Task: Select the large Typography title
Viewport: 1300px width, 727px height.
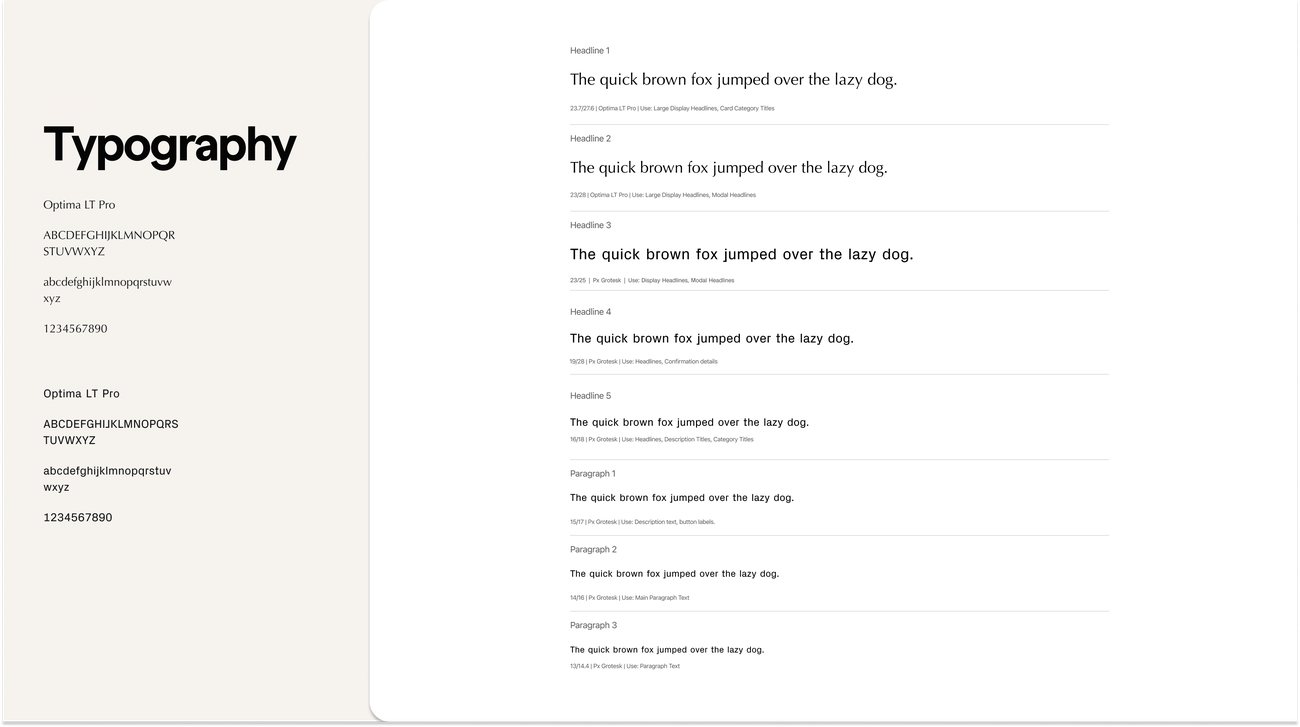Action: [170, 146]
